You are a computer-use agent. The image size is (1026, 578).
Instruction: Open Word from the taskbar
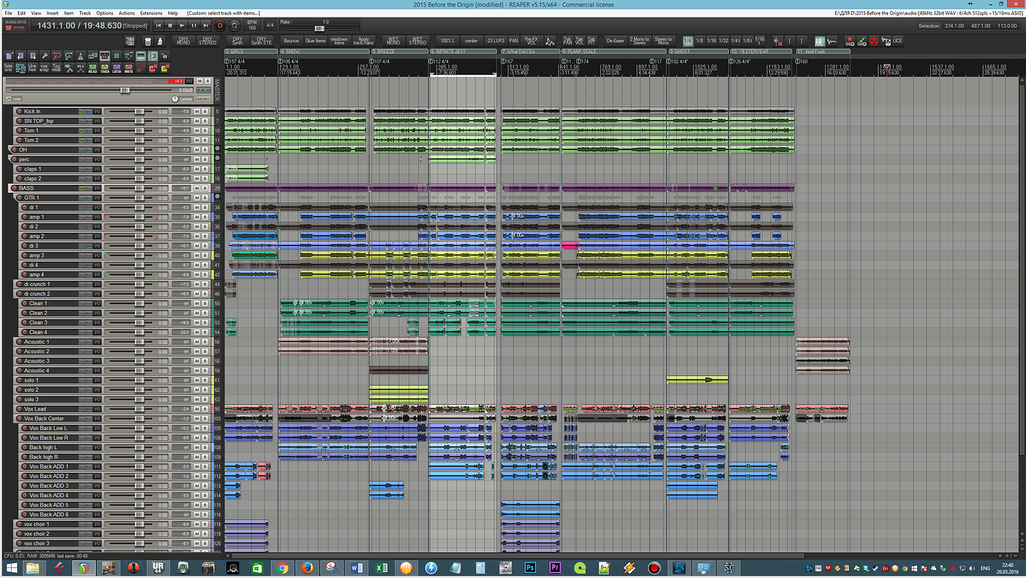[x=357, y=568]
